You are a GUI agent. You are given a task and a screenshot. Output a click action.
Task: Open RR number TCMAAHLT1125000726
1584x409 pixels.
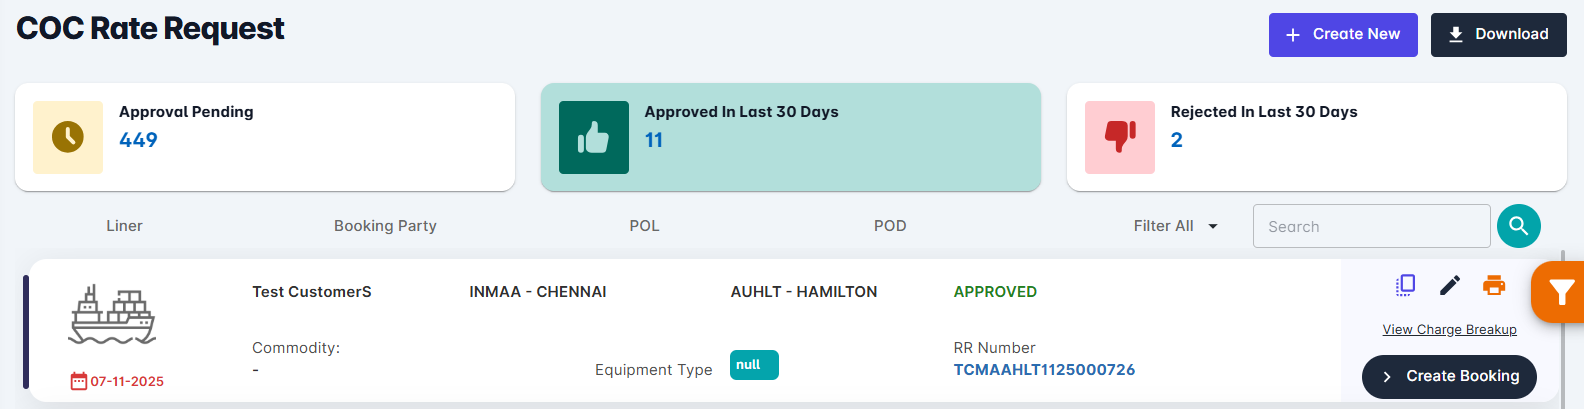[x=1044, y=370]
